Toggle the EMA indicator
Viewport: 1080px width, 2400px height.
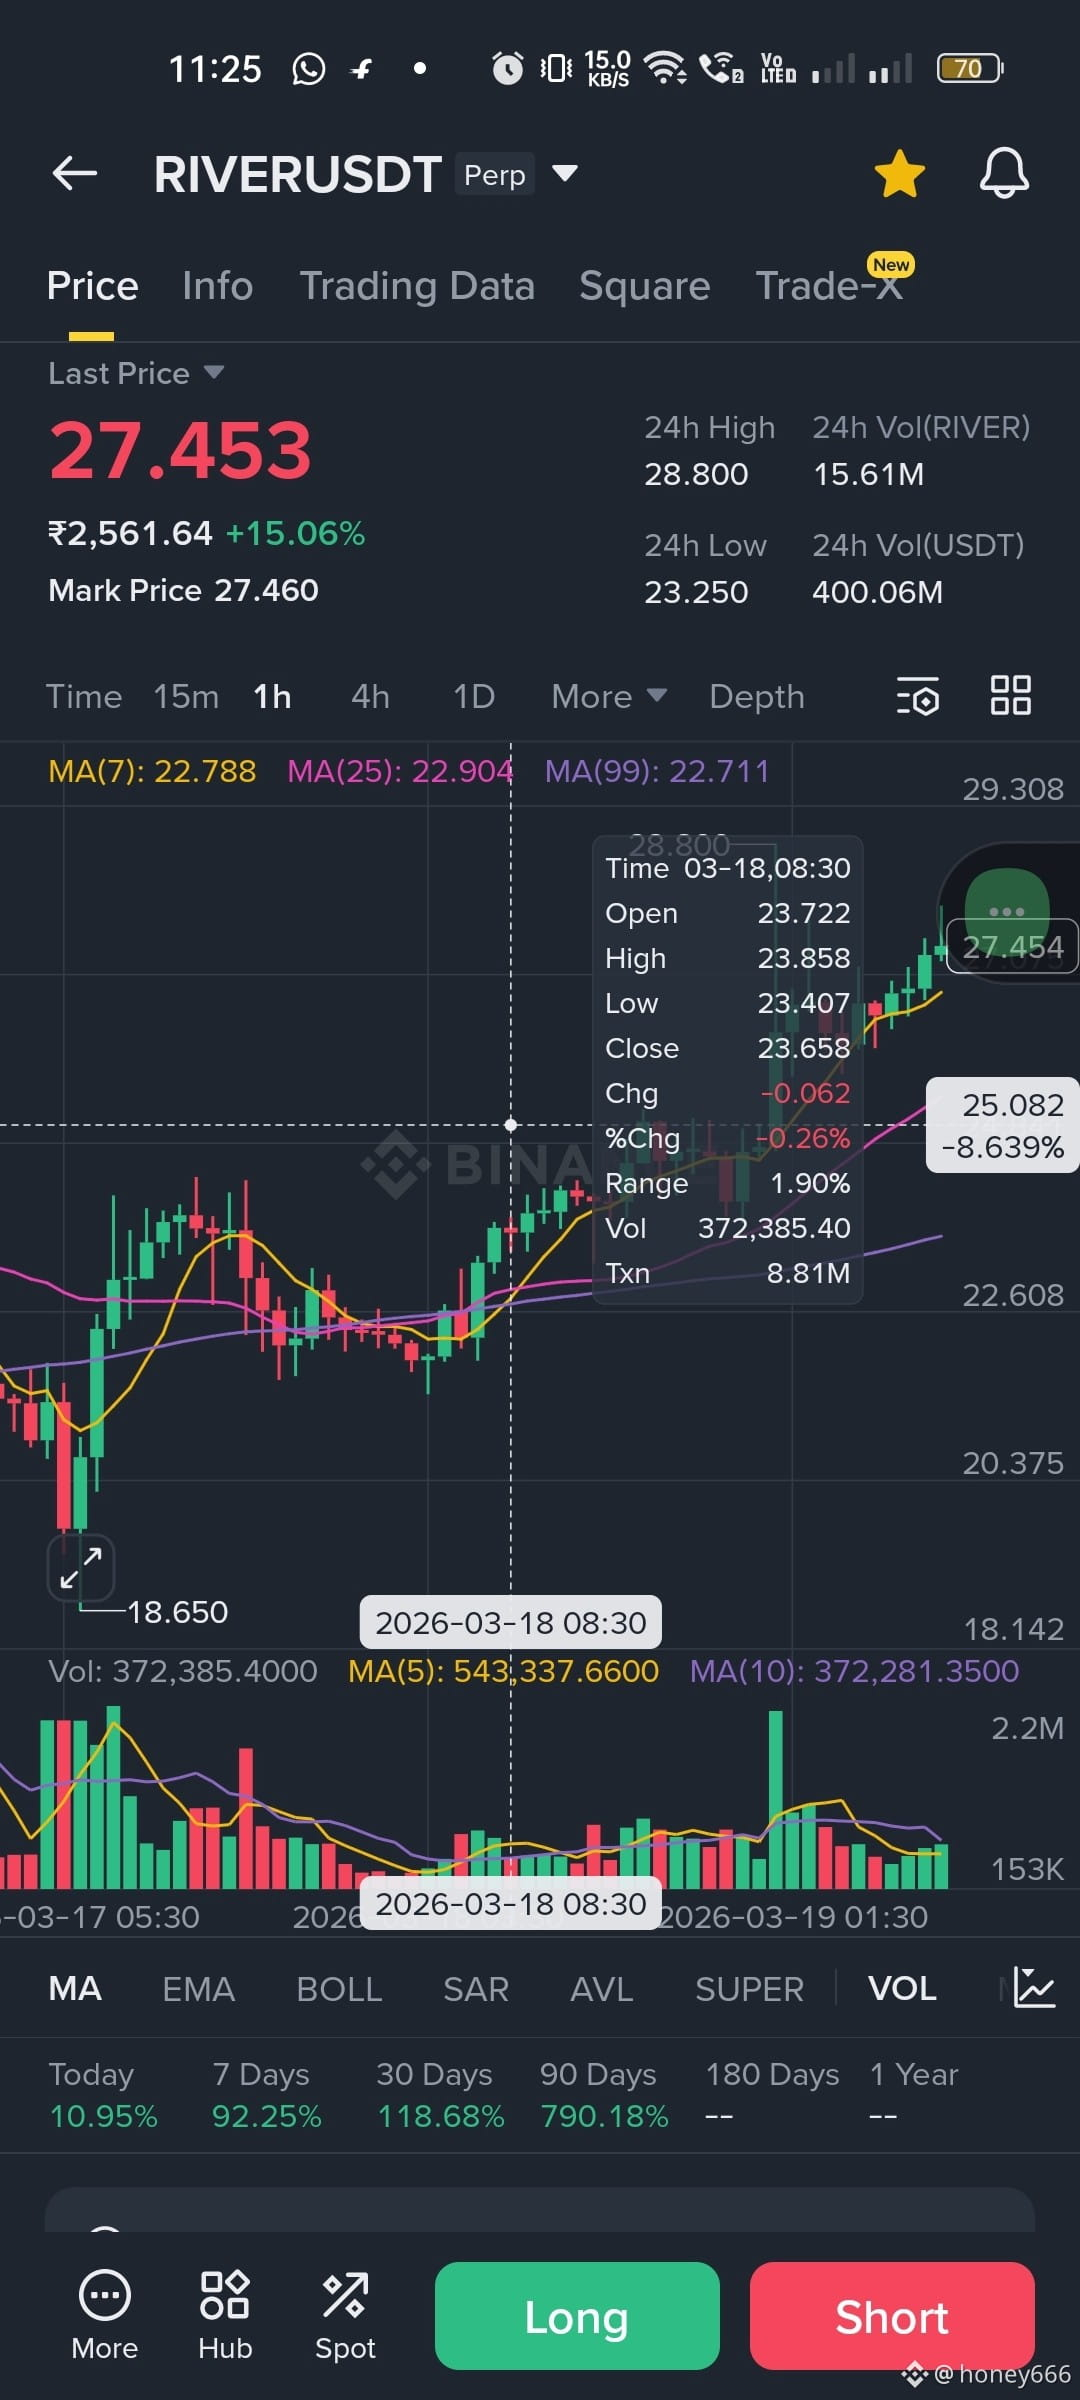tap(198, 1989)
